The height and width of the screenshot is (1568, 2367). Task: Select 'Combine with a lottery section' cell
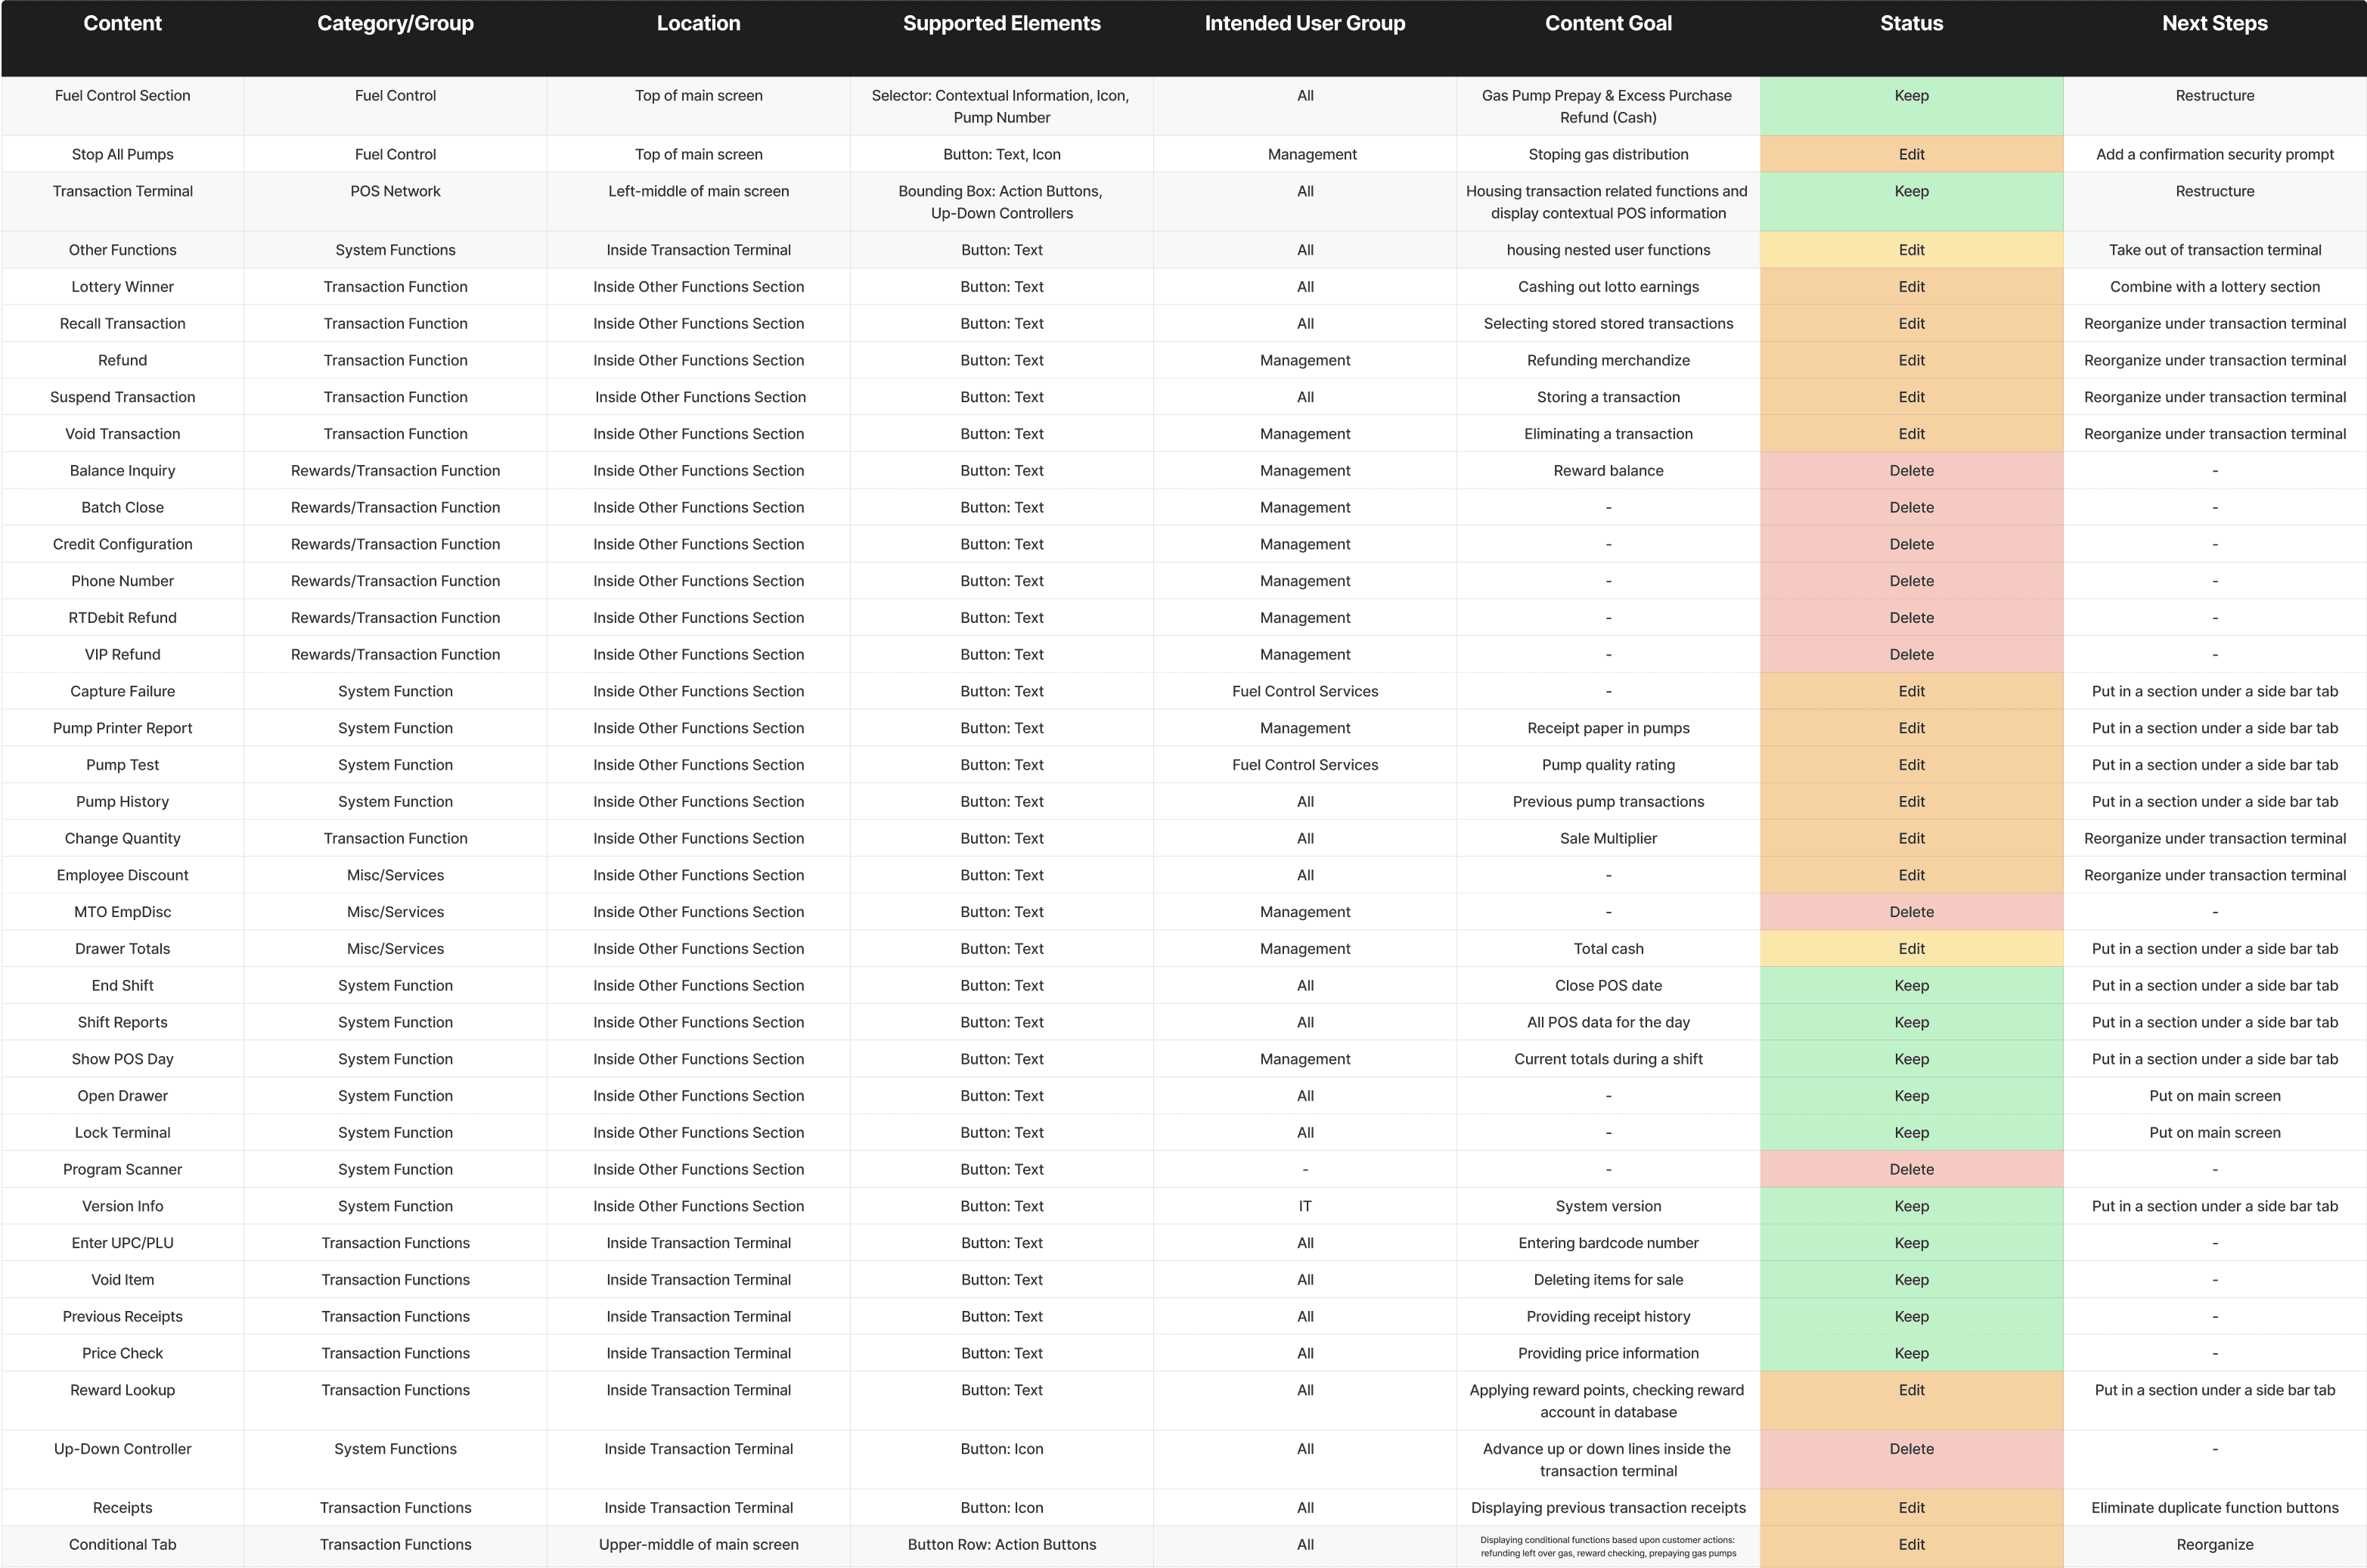pyautogui.click(x=2215, y=287)
